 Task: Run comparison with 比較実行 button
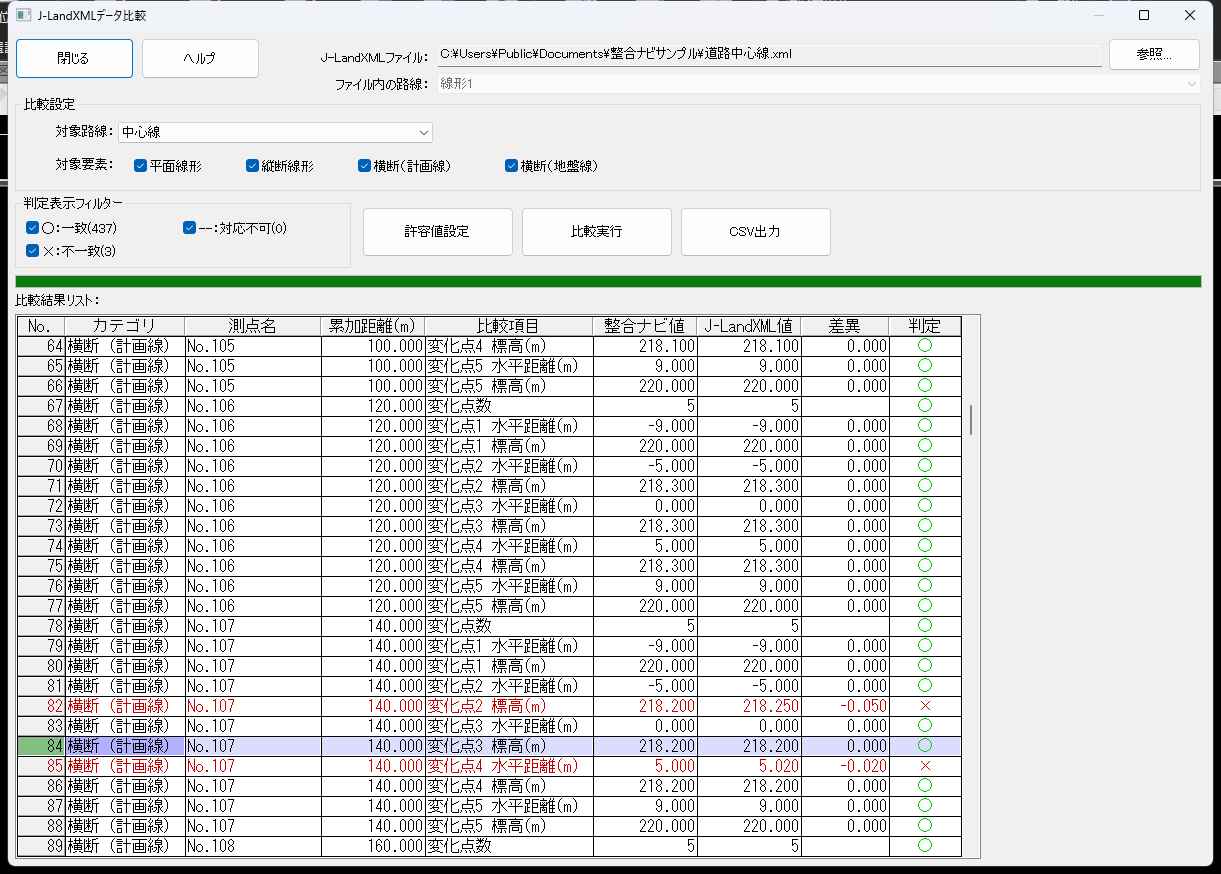(x=596, y=231)
